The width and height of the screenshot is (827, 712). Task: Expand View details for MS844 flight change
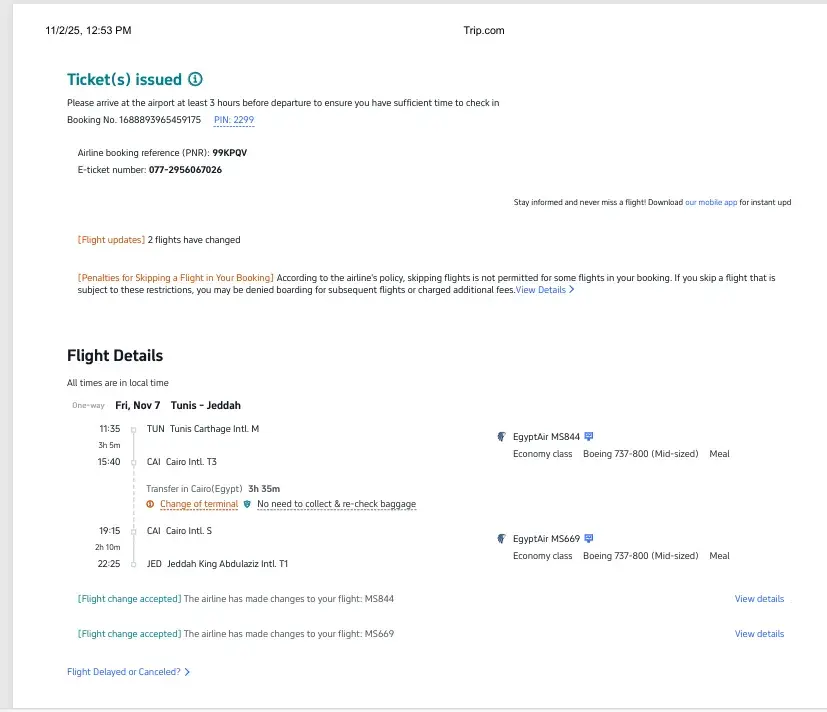[759, 599]
